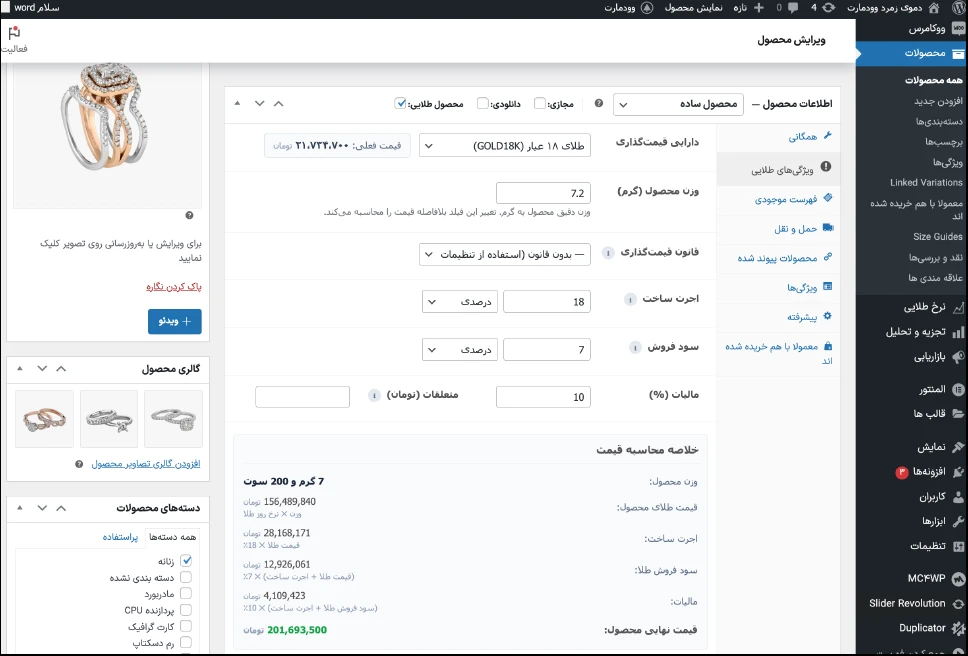The image size is (968, 656).
Task: Click the ویدئو add video button
Action: tap(175, 322)
